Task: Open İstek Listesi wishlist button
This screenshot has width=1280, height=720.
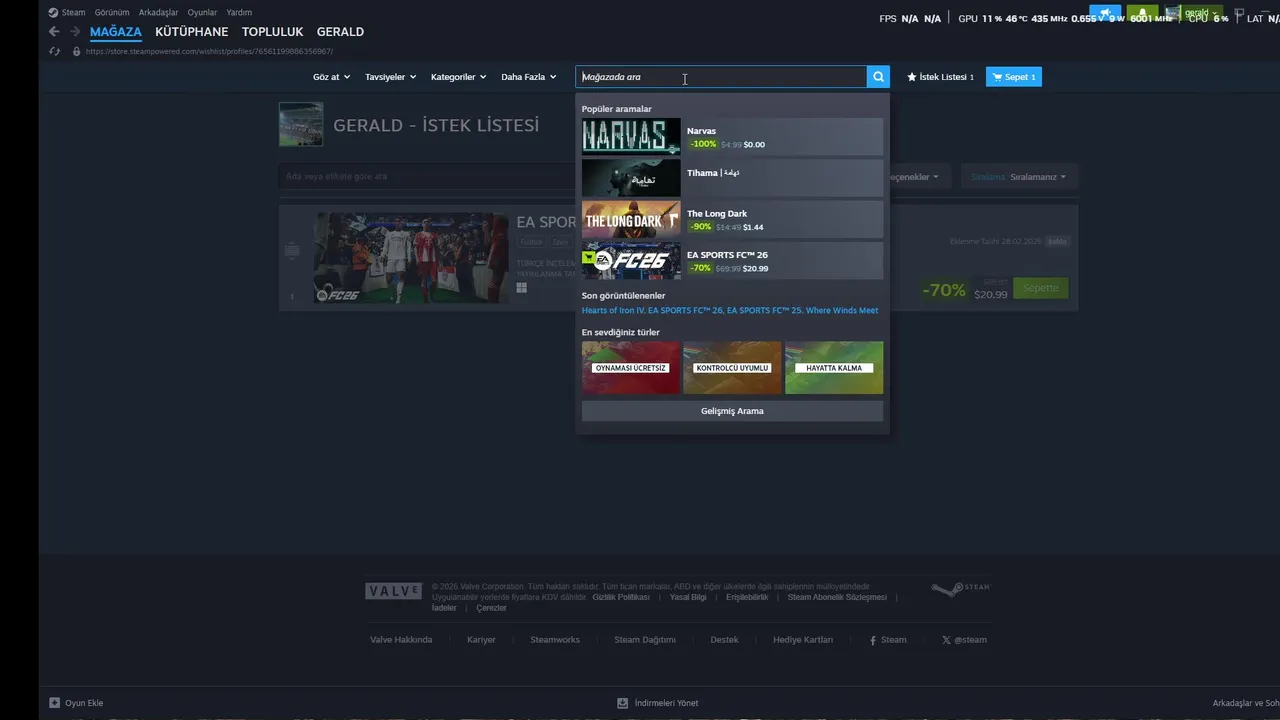Action: click(x=940, y=77)
